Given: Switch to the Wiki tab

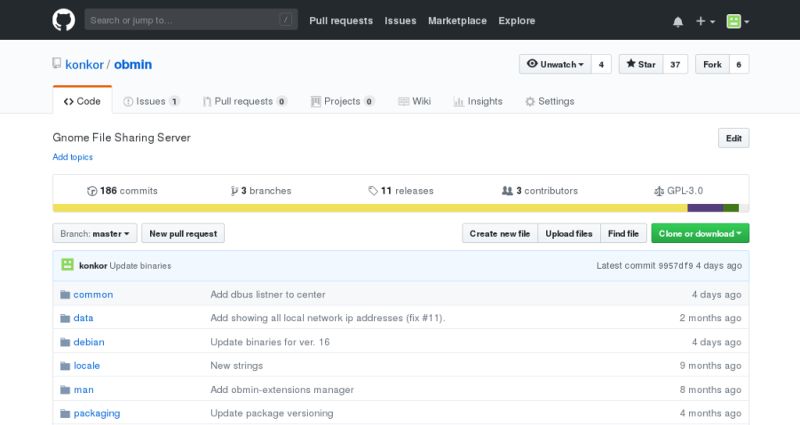Looking at the screenshot, I should [414, 101].
